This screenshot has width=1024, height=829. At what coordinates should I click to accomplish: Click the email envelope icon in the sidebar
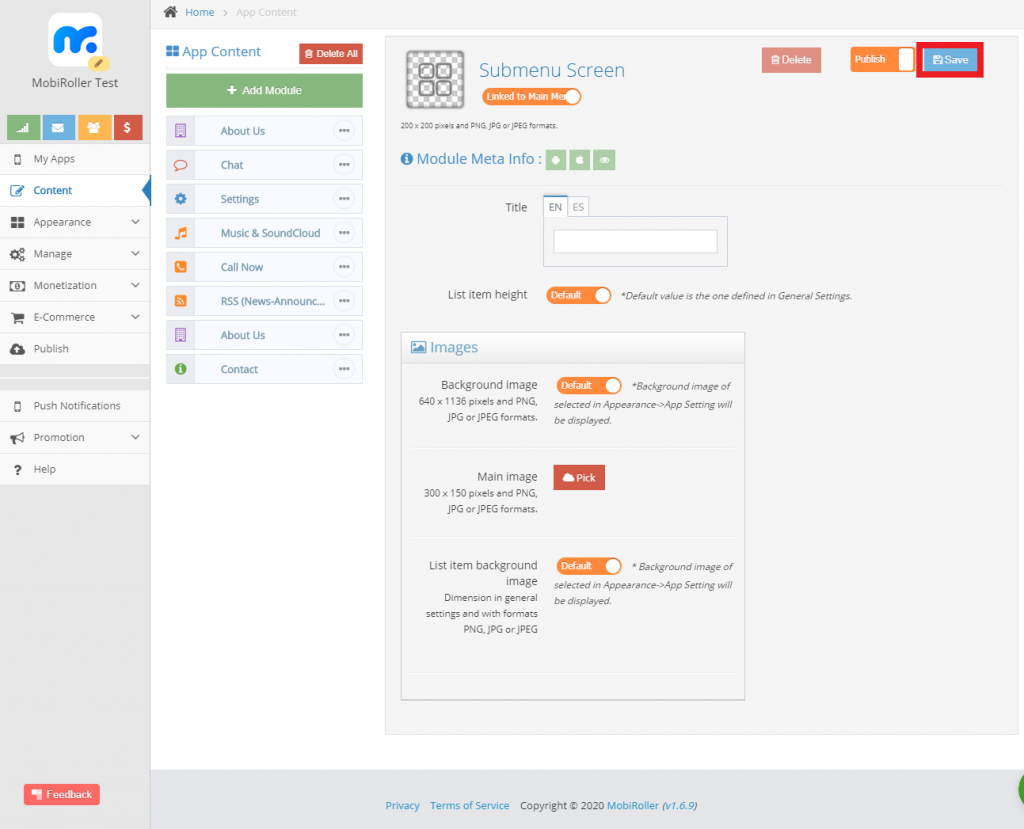pyautogui.click(x=57, y=128)
